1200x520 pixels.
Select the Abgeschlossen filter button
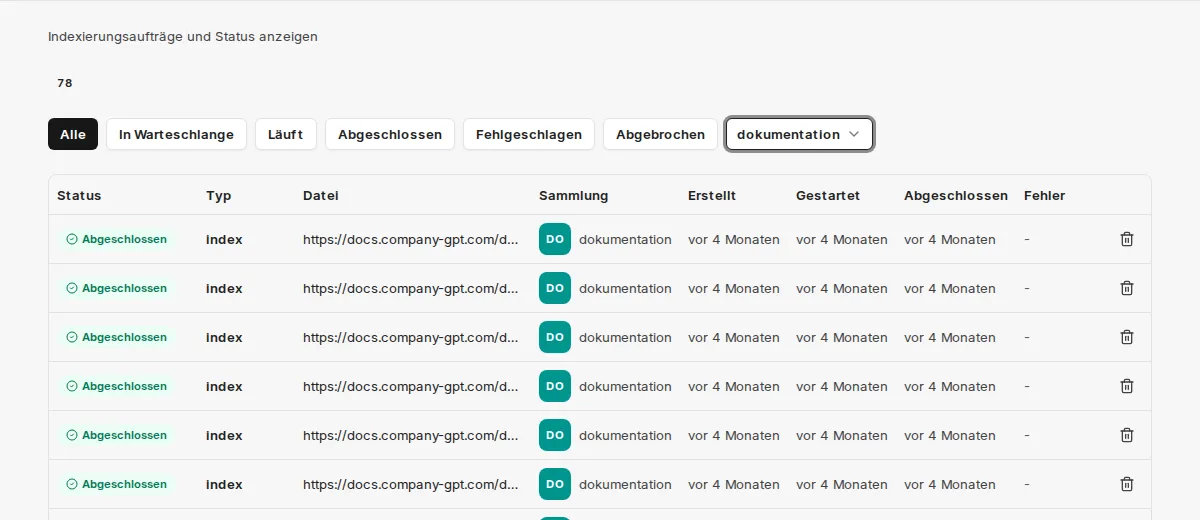coord(390,134)
